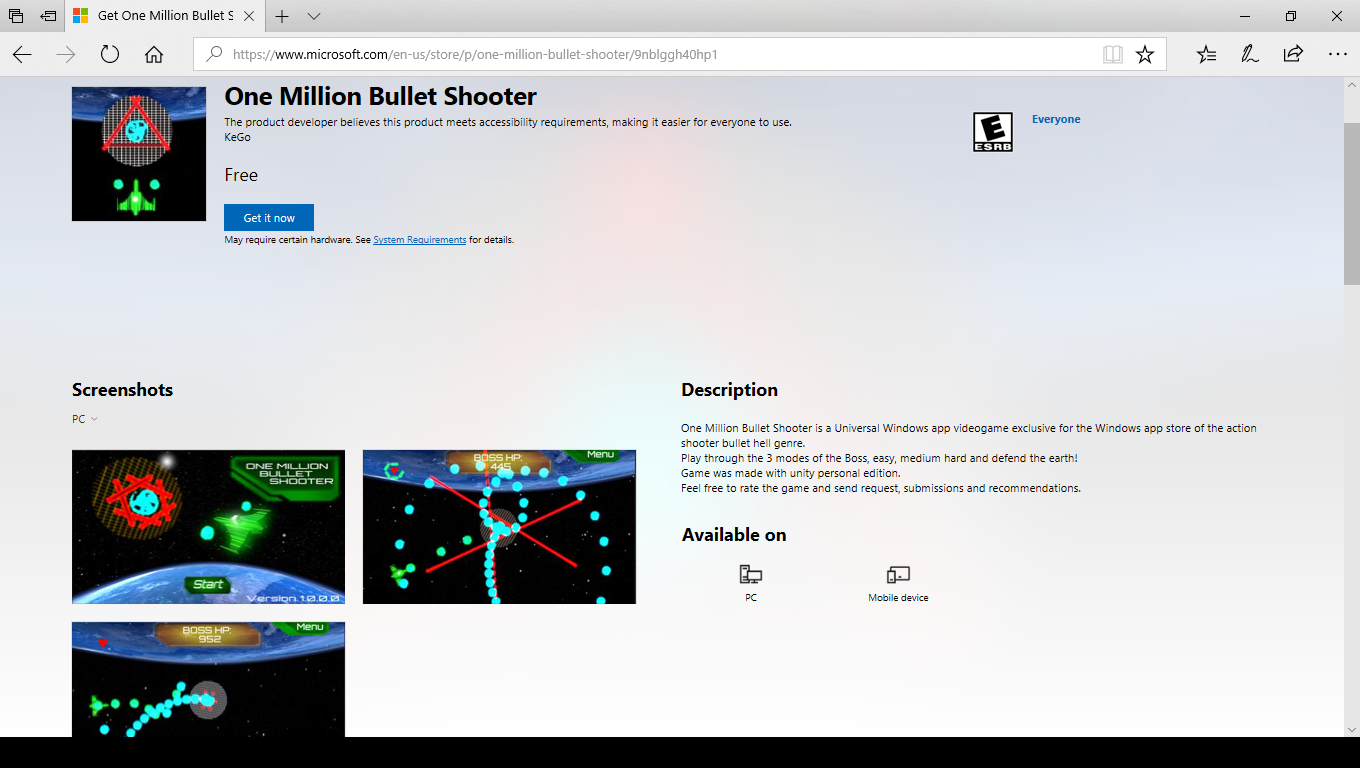The height and width of the screenshot is (768, 1360).
Task: Click the Free price label
Action: (241, 175)
